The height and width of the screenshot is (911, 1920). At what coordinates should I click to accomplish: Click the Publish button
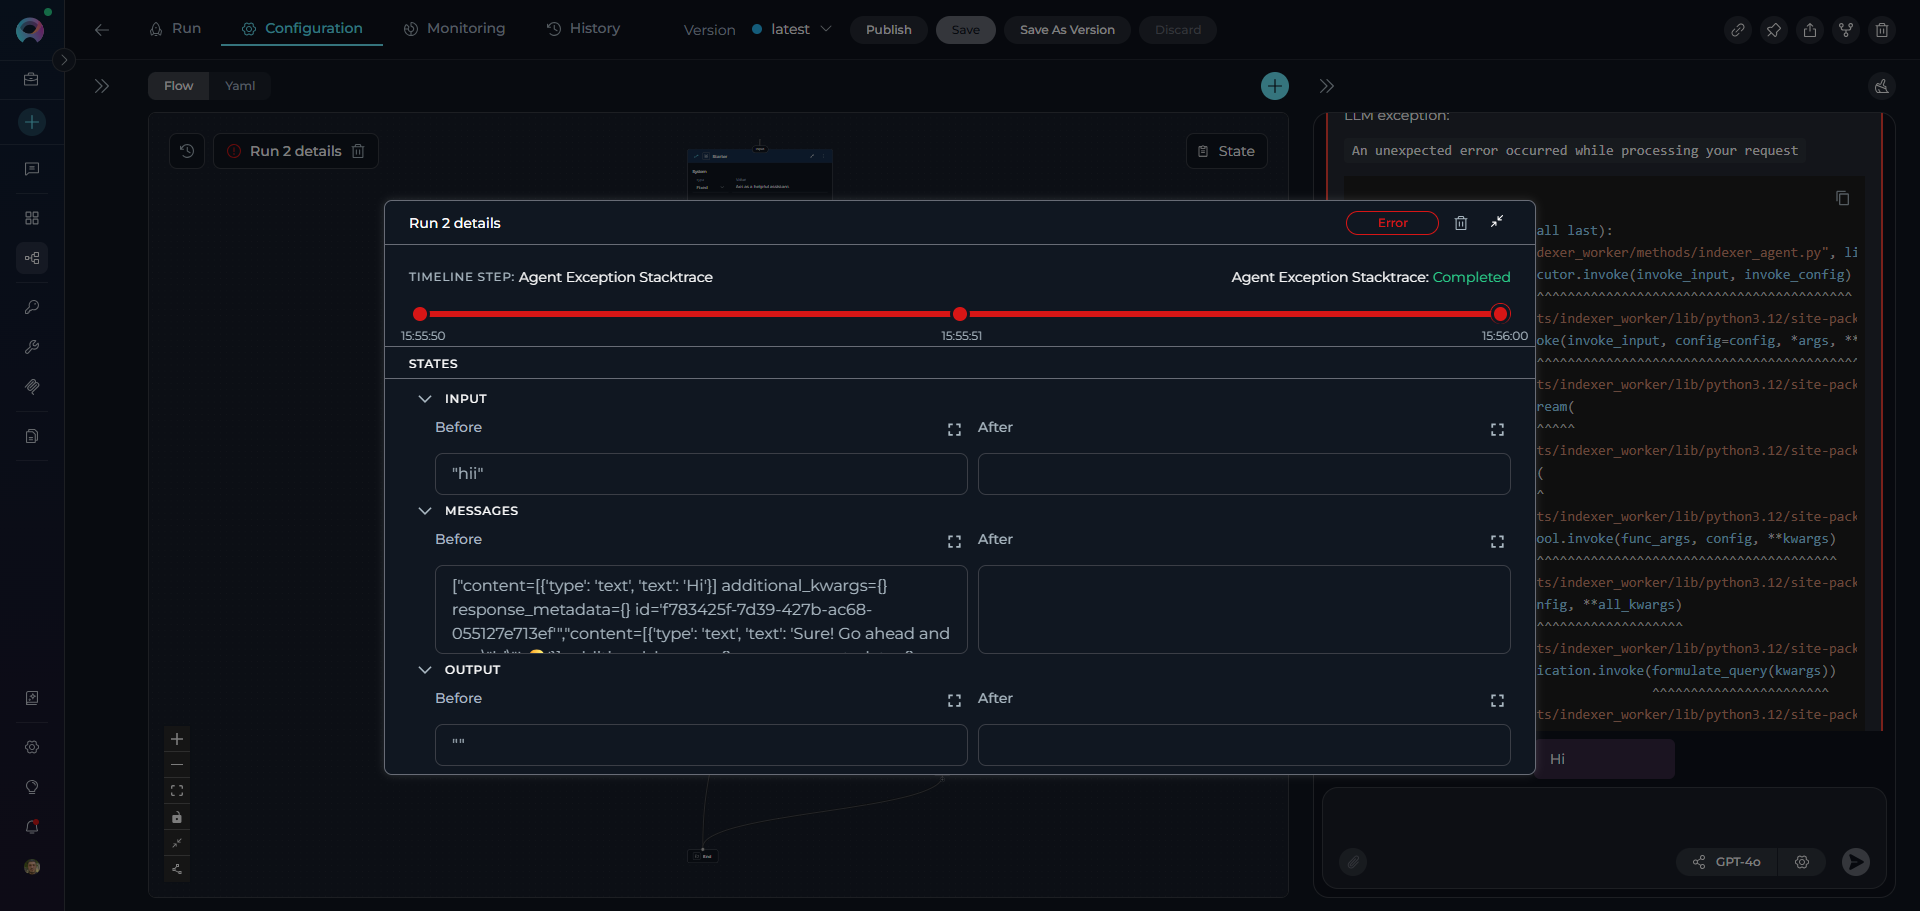(x=888, y=30)
